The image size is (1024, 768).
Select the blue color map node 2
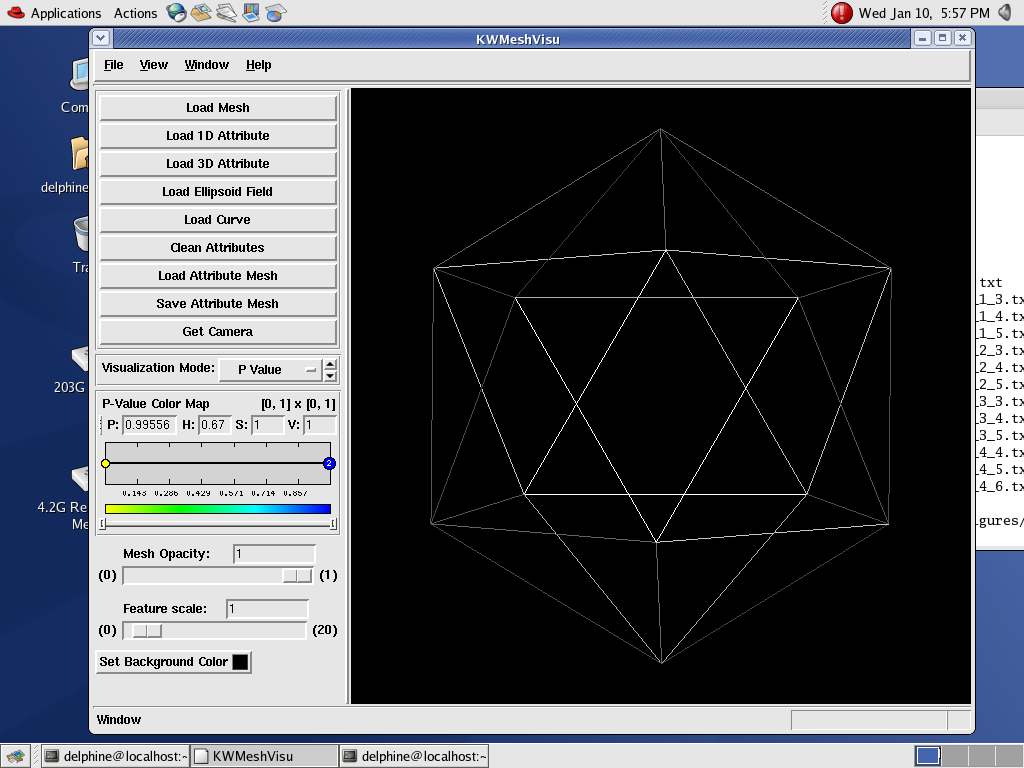[x=329, y=464]
